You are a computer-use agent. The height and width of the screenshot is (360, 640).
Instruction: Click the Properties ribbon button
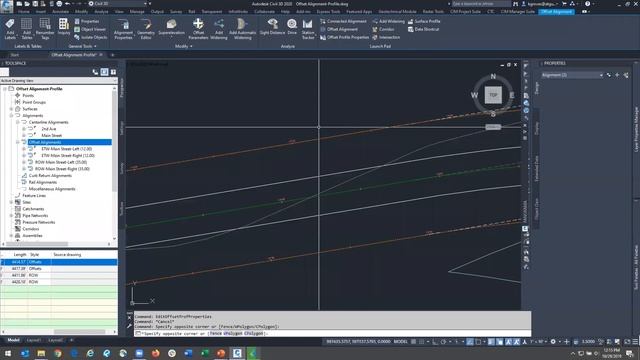(x=87, y=21)
